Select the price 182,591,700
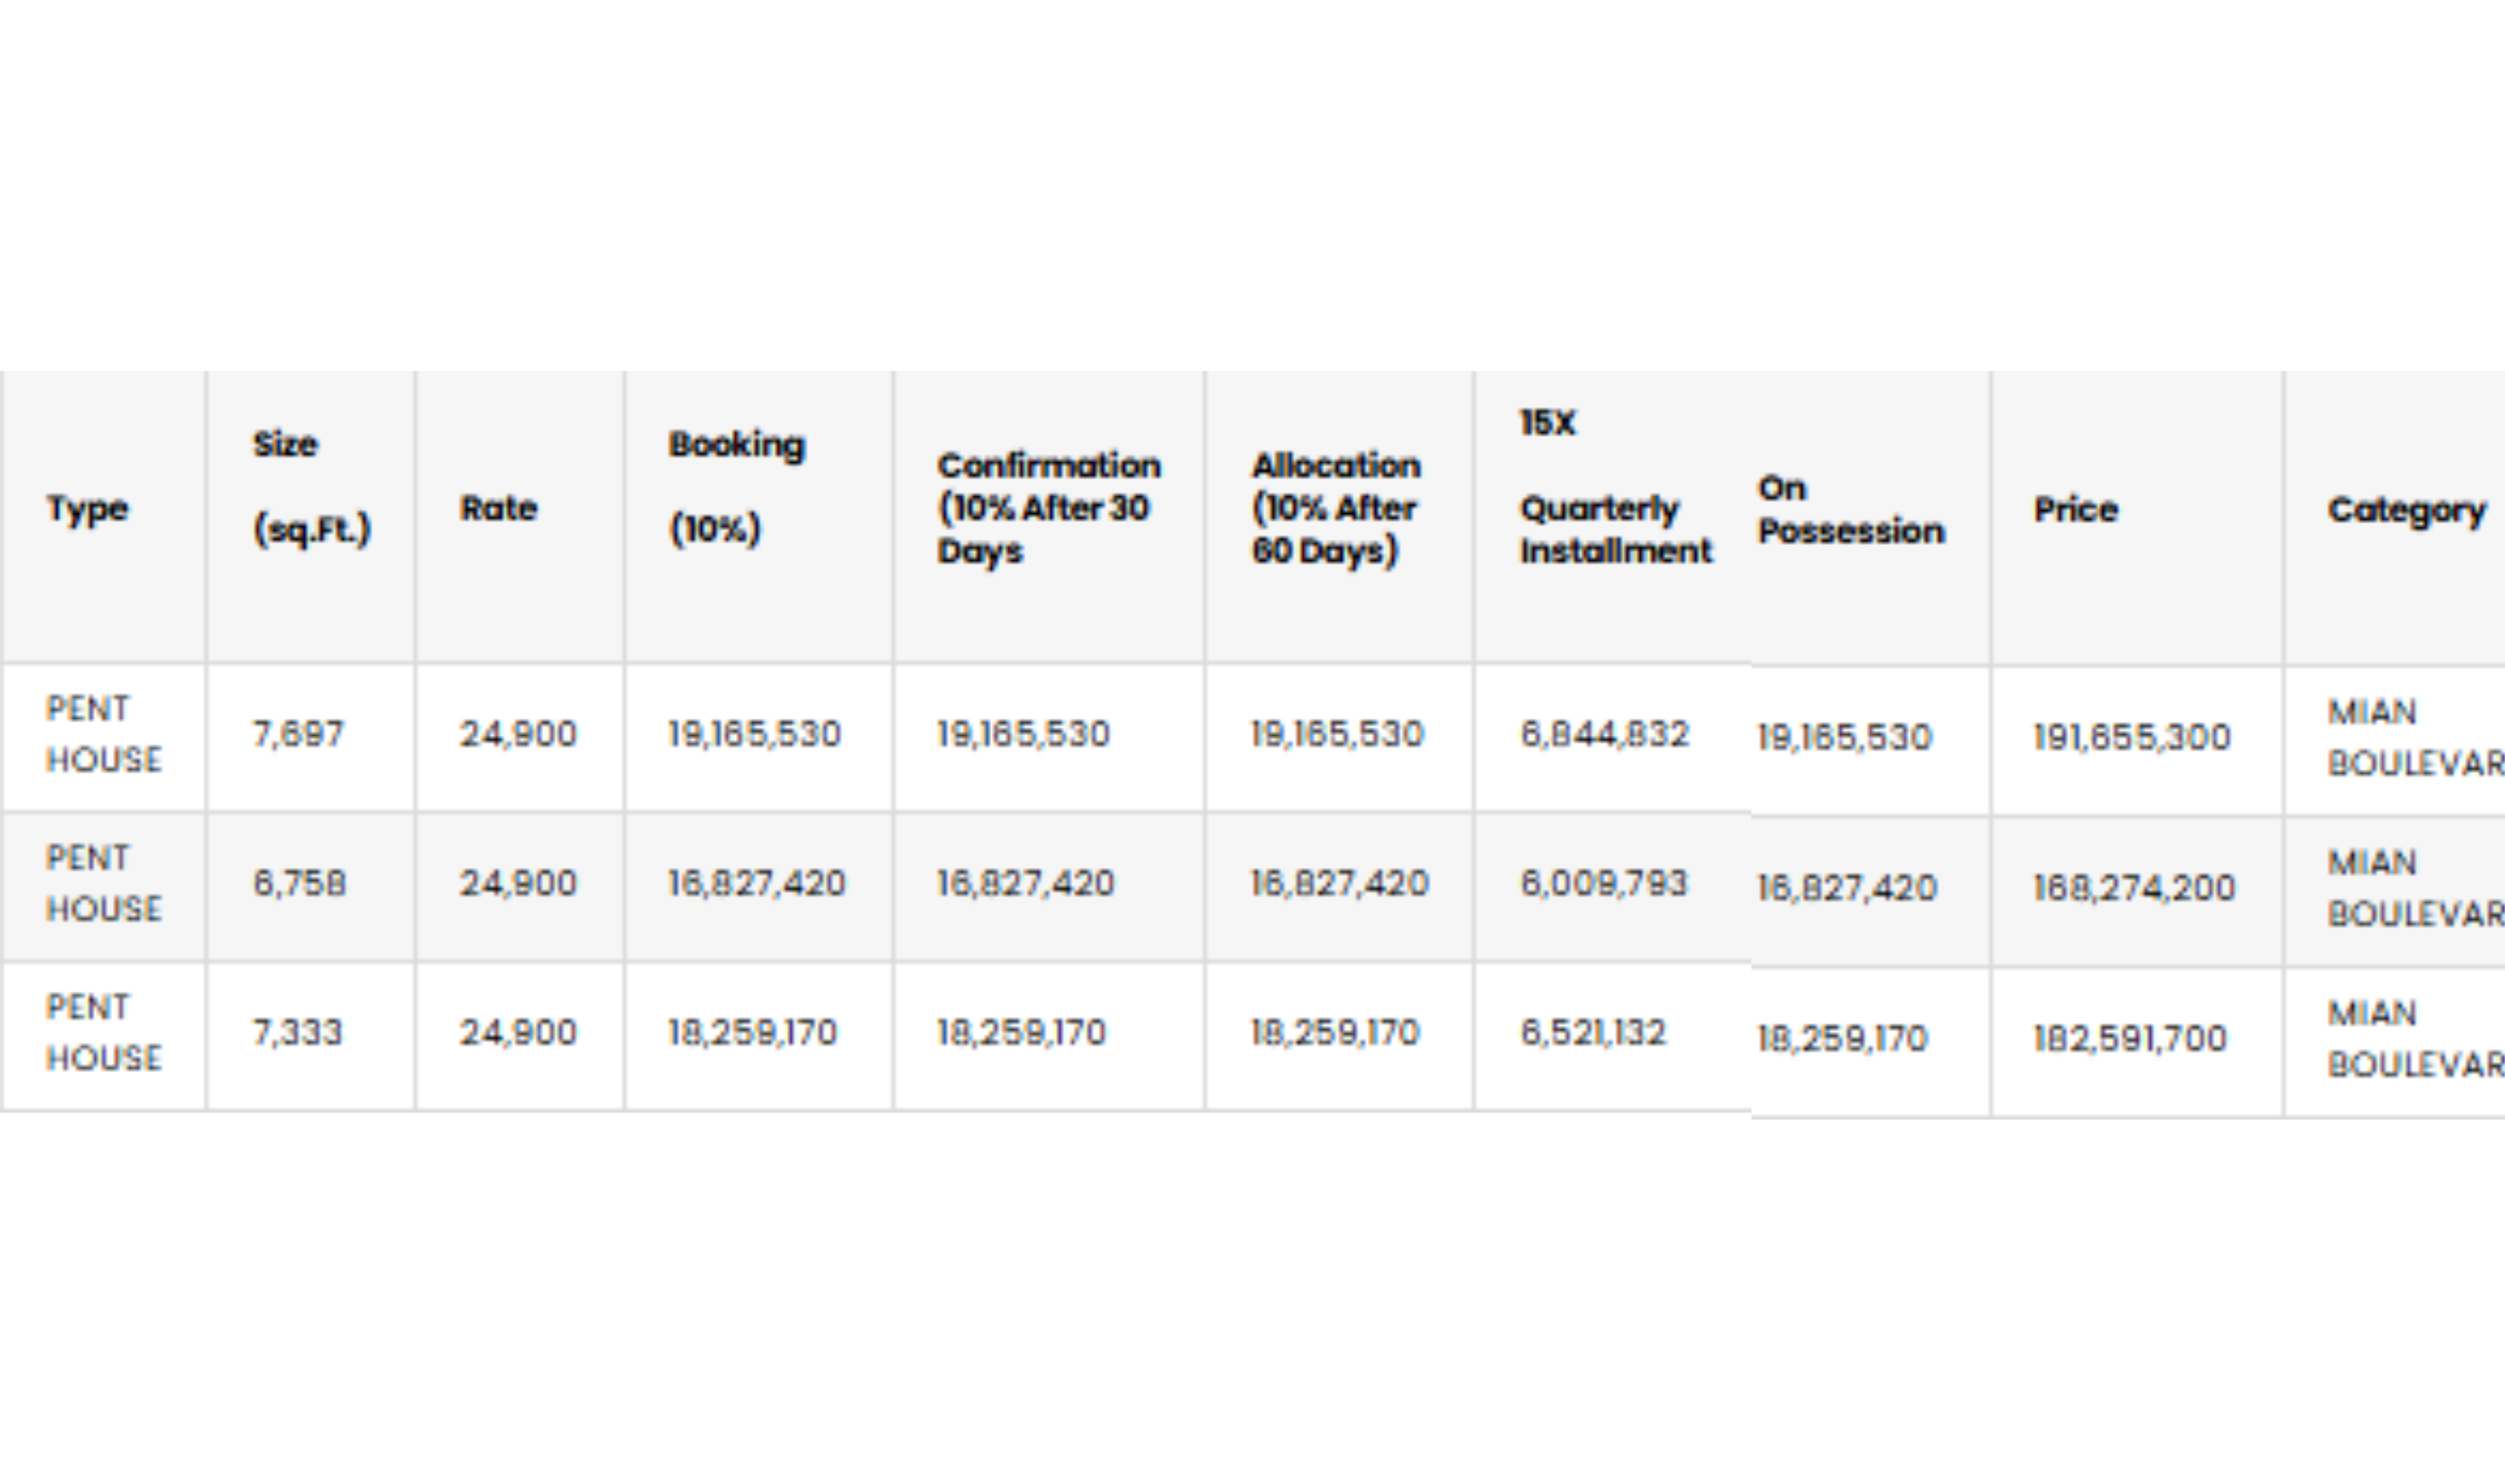This screenshot has height=1484, width=2505. coord(2130,1039)
